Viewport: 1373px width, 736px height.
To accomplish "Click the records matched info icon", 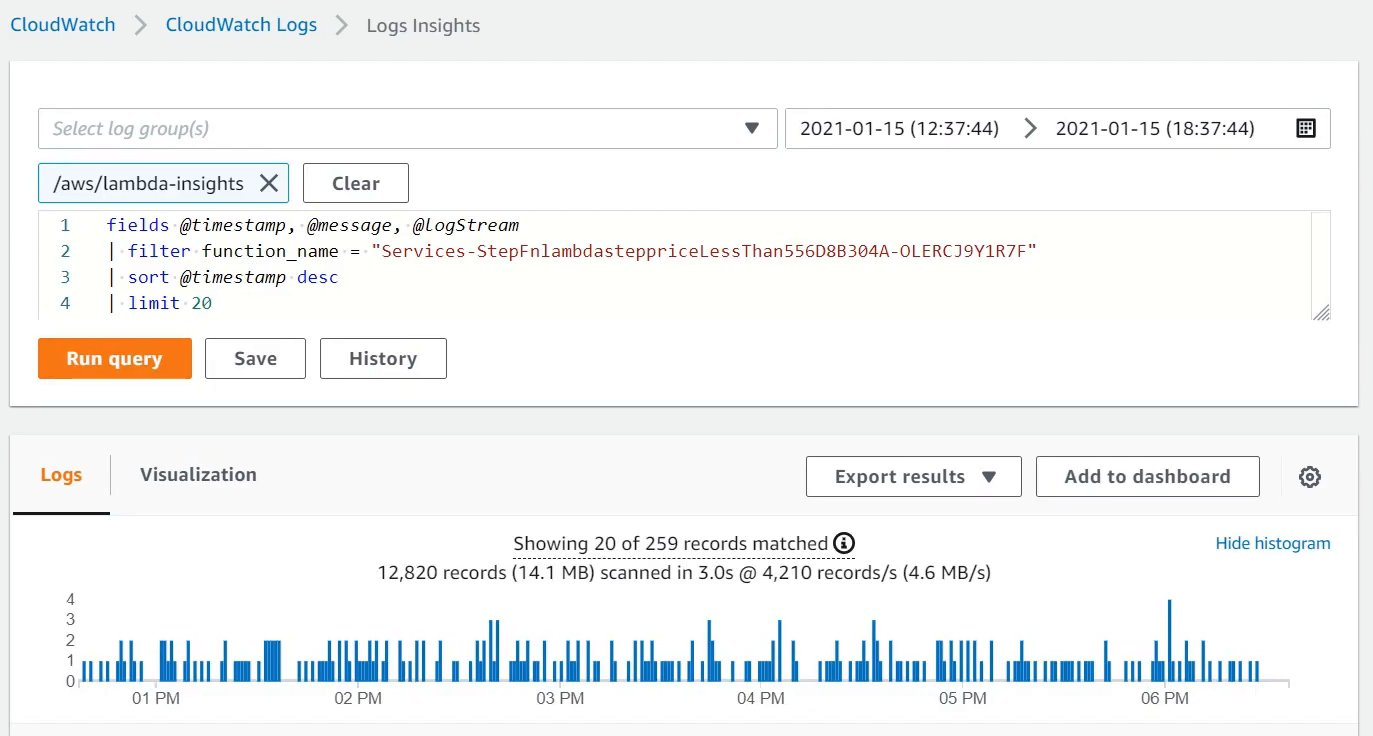I will click(843, 543).
